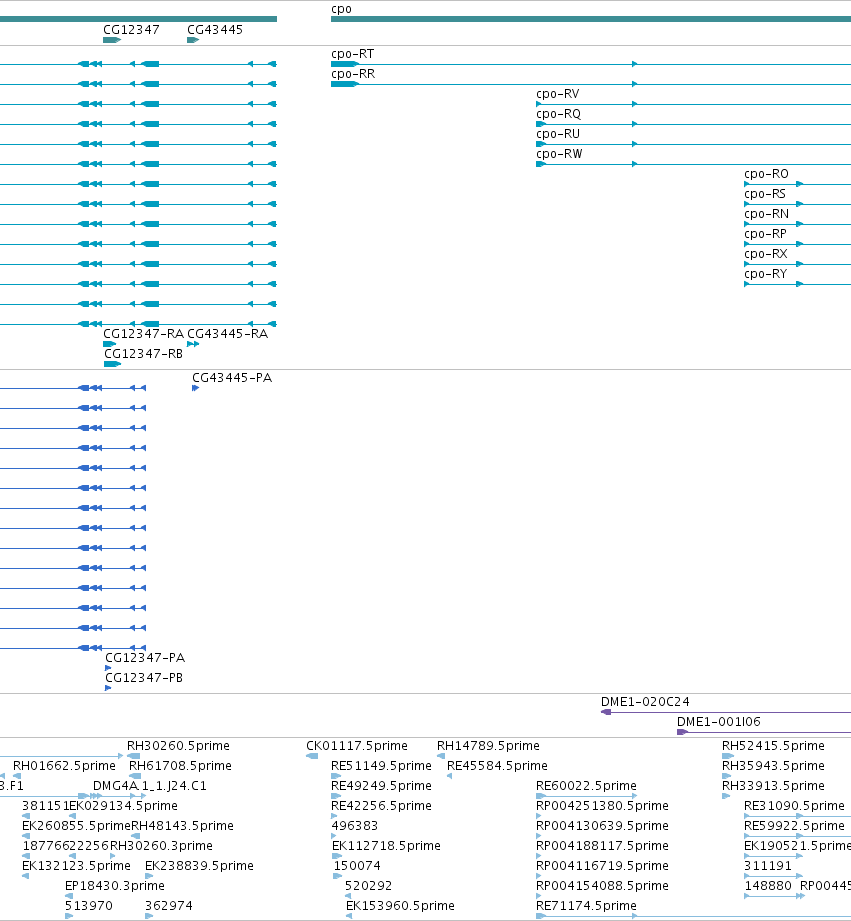Viewport: 851px width, 921px height.
Task: Open transcript cpo-RS
Action: (765, 194)
